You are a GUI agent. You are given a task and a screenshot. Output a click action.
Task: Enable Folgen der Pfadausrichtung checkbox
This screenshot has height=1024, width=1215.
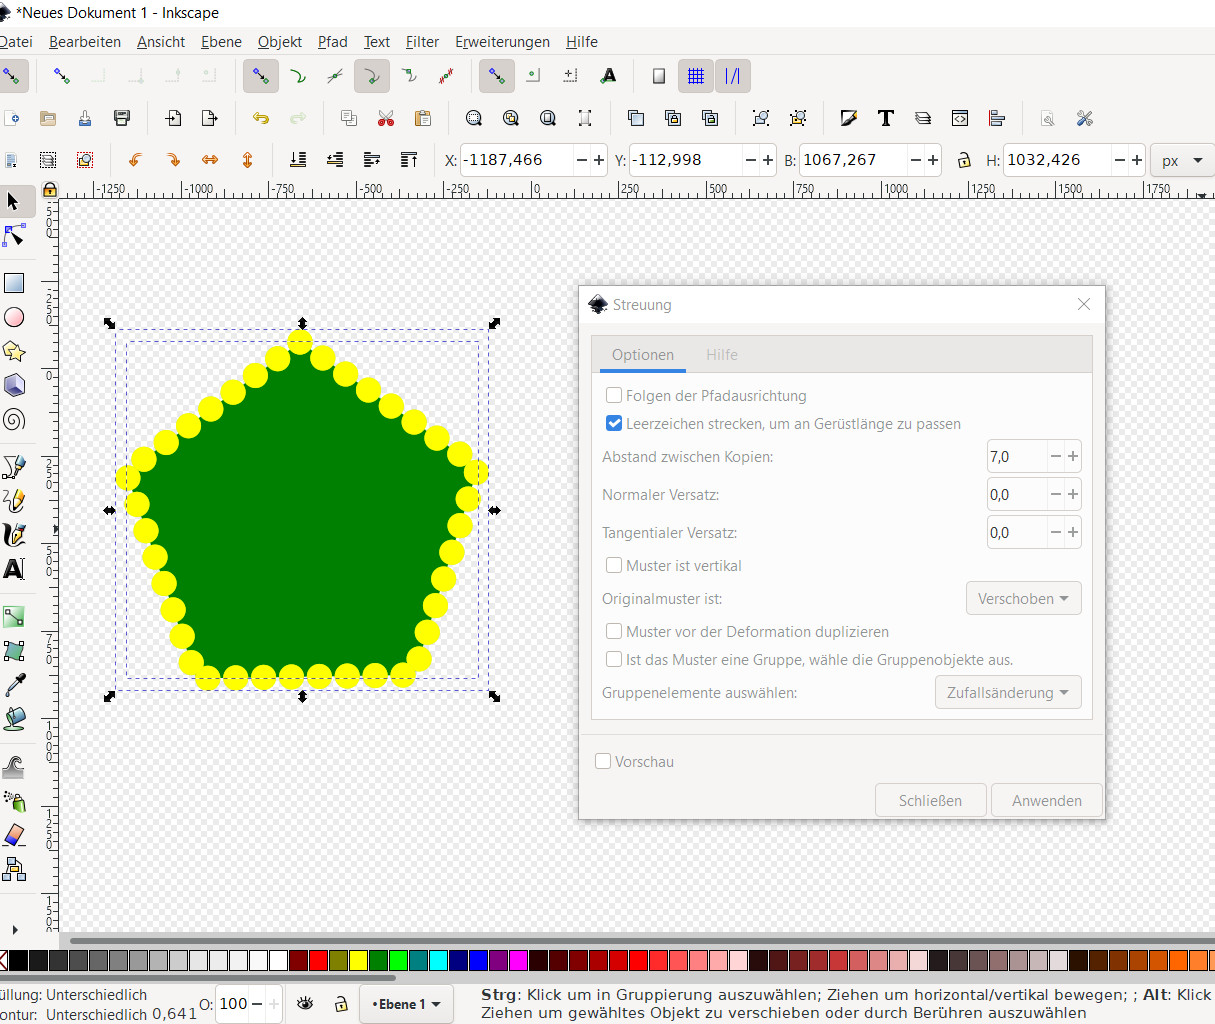614,395
